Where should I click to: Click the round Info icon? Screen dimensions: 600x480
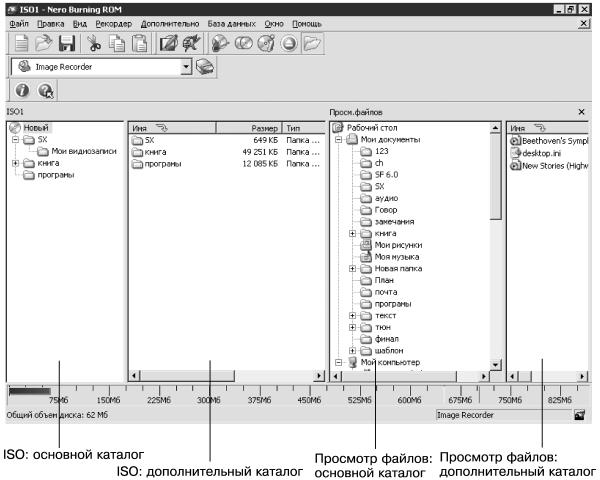(x=22, y=90)
